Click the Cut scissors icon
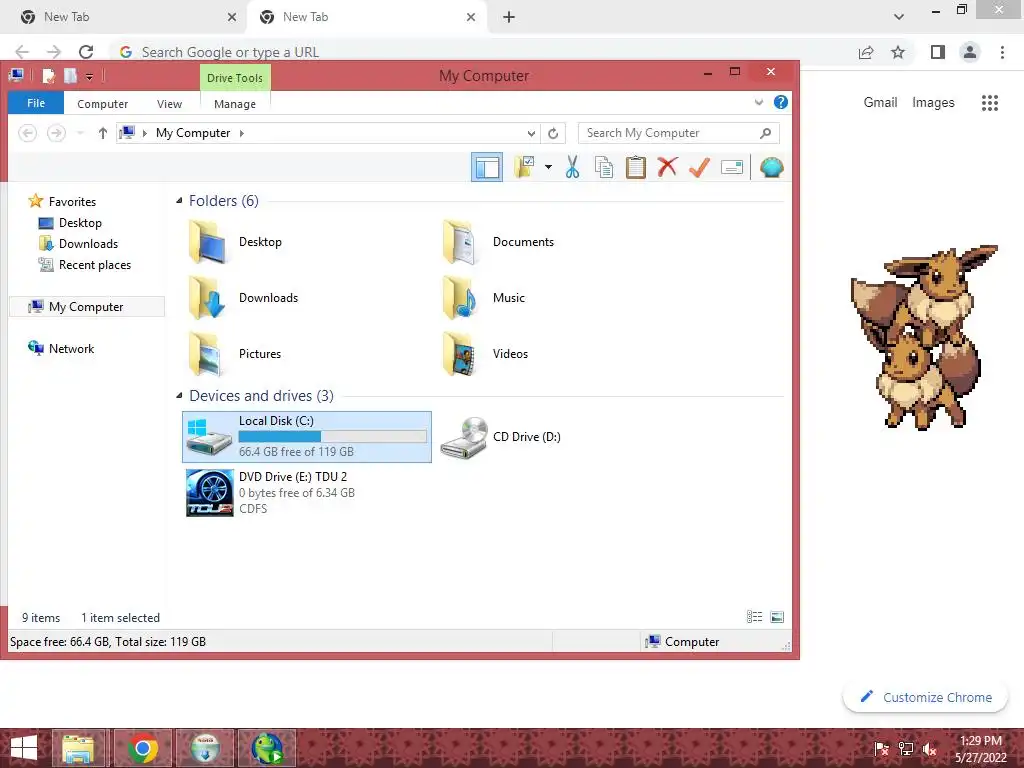The height and width of the screenshot is (768, 1024). (x=572, y=167)
